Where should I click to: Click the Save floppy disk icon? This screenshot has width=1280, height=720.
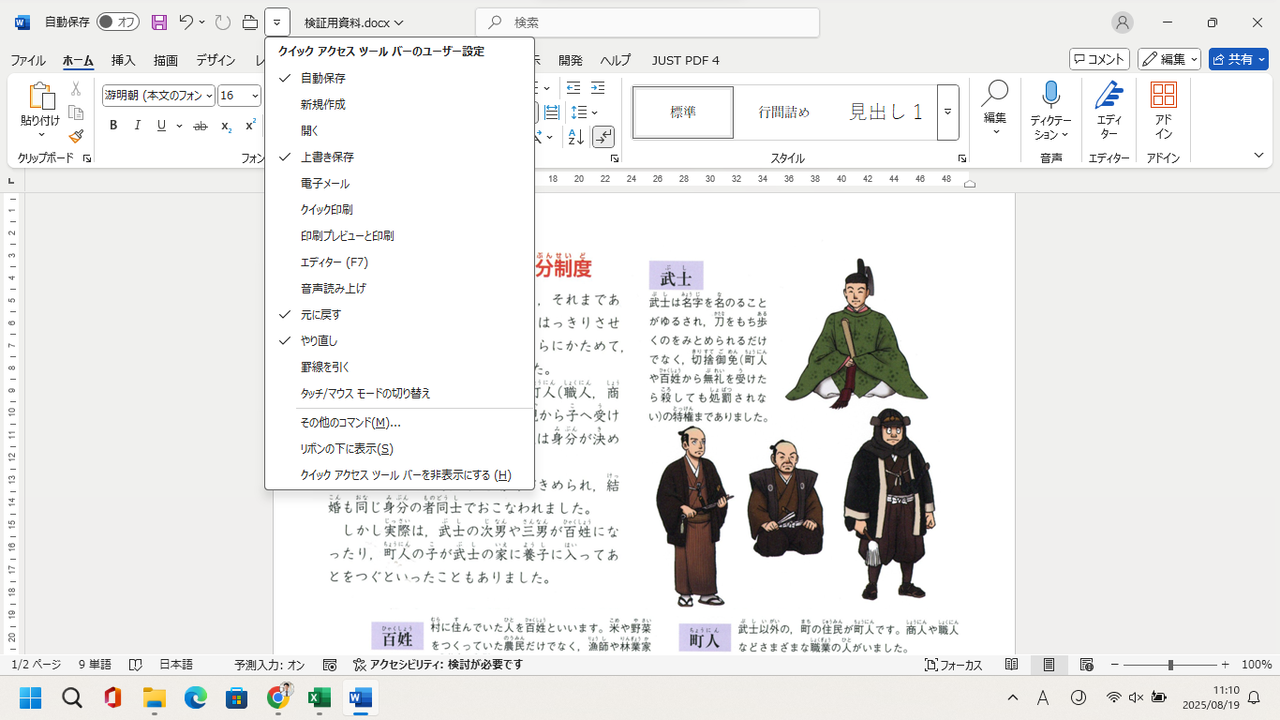159,22
